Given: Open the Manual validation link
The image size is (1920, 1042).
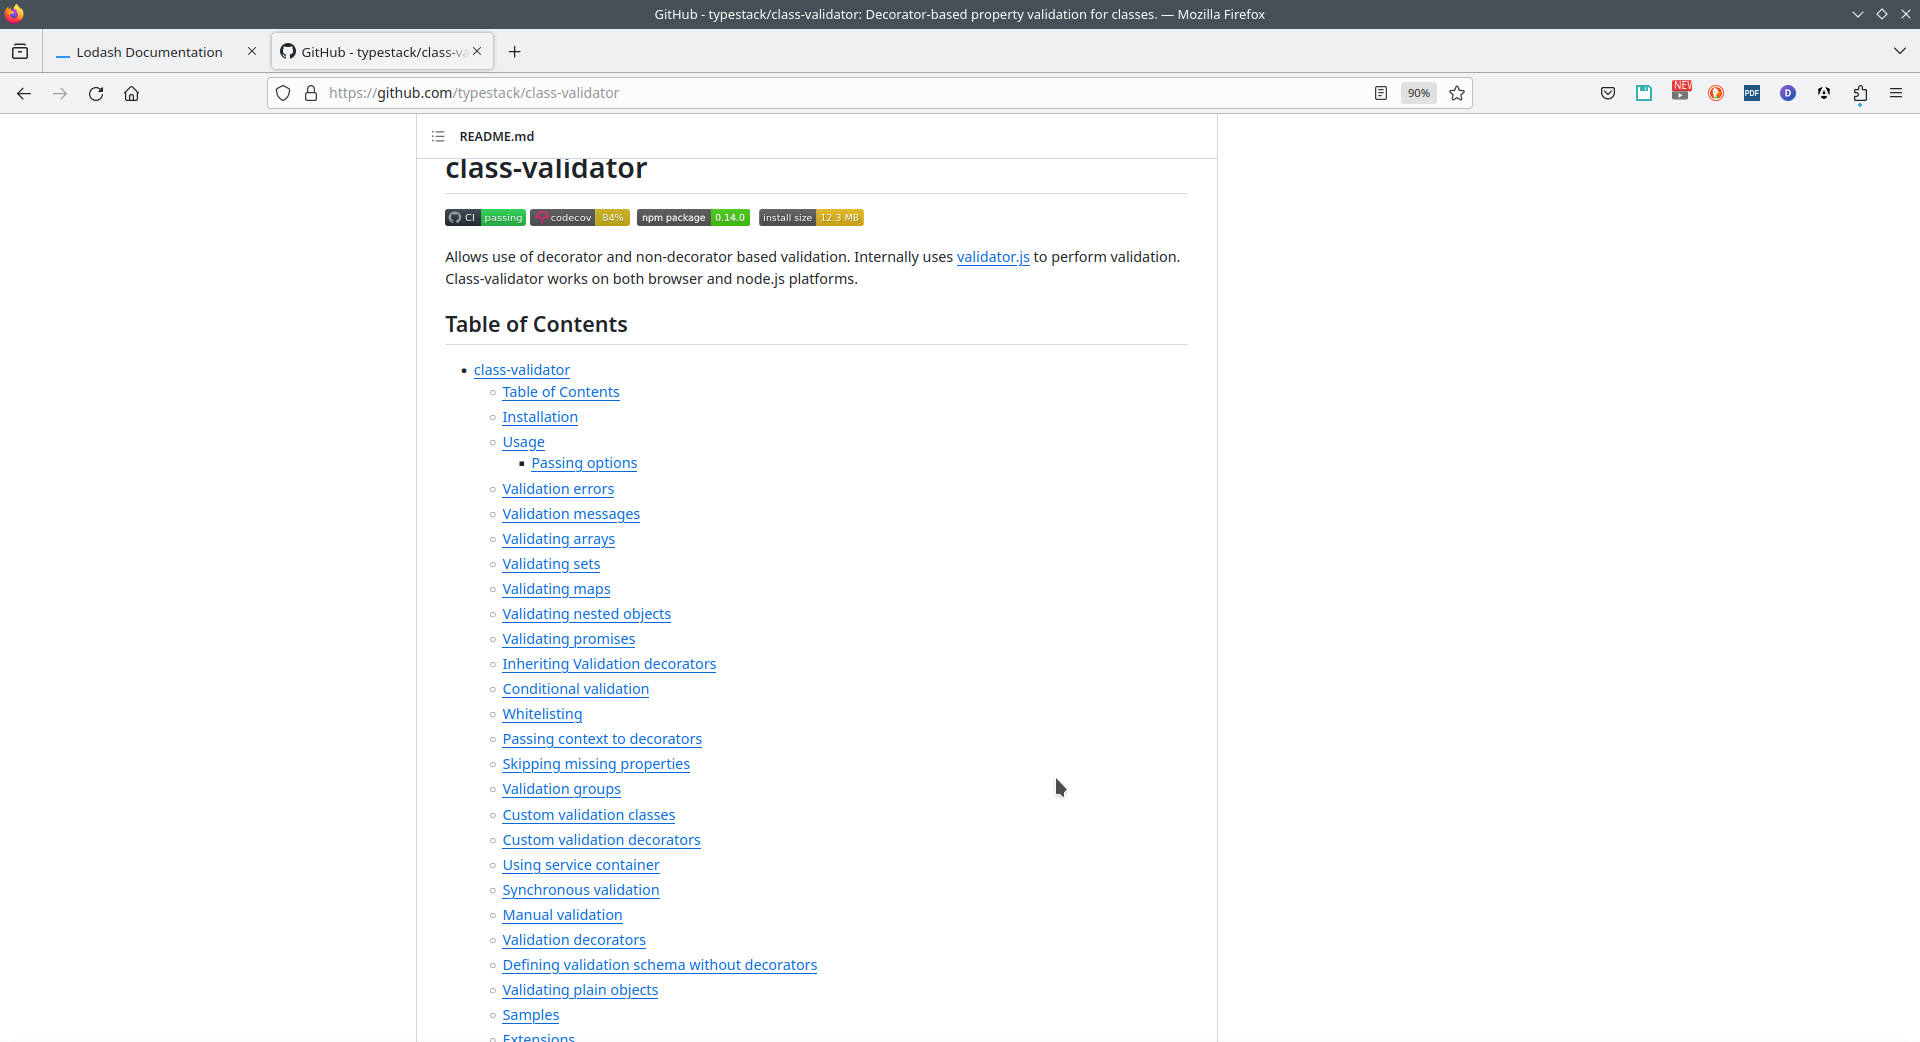Looking at the screenshot, I should coord(562,915).
